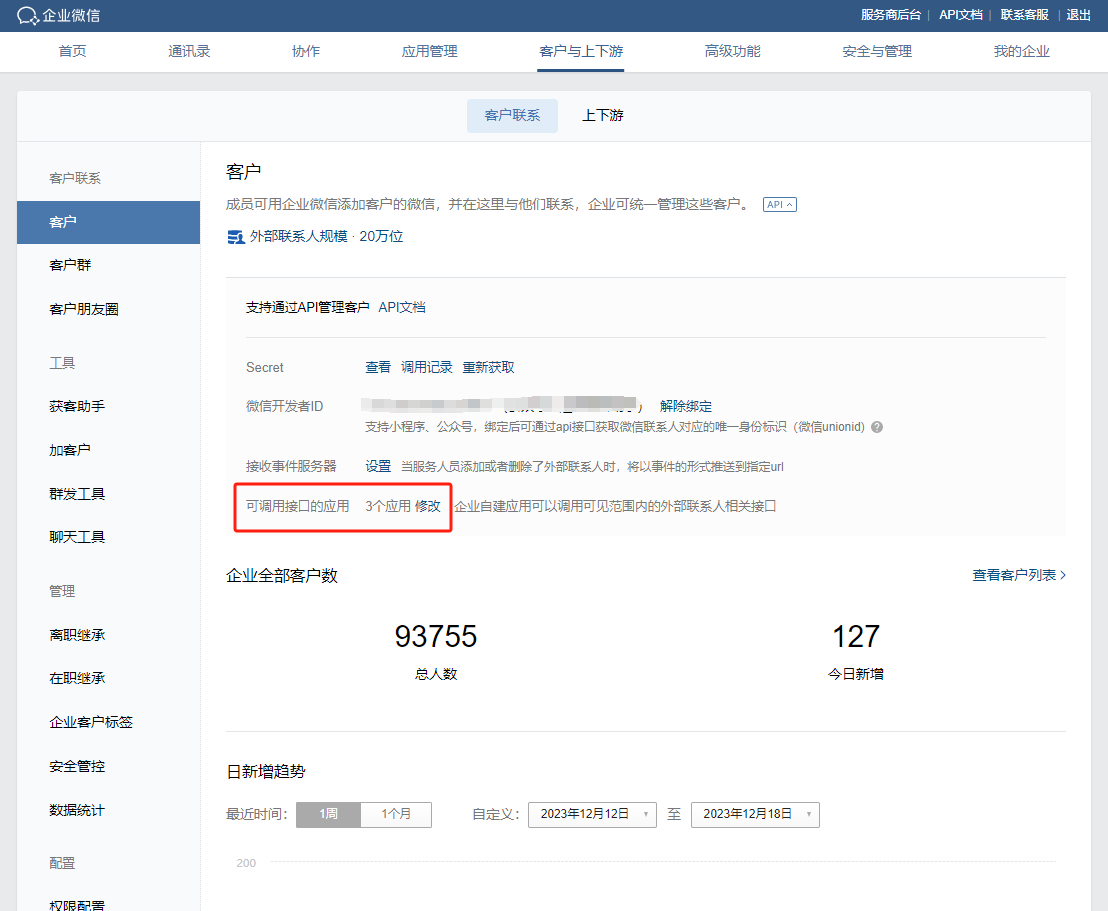The height and width of the screenshot is (911, 1108).
Task: Open 通讯录 in the top navigation
Action: coord(189,51)
